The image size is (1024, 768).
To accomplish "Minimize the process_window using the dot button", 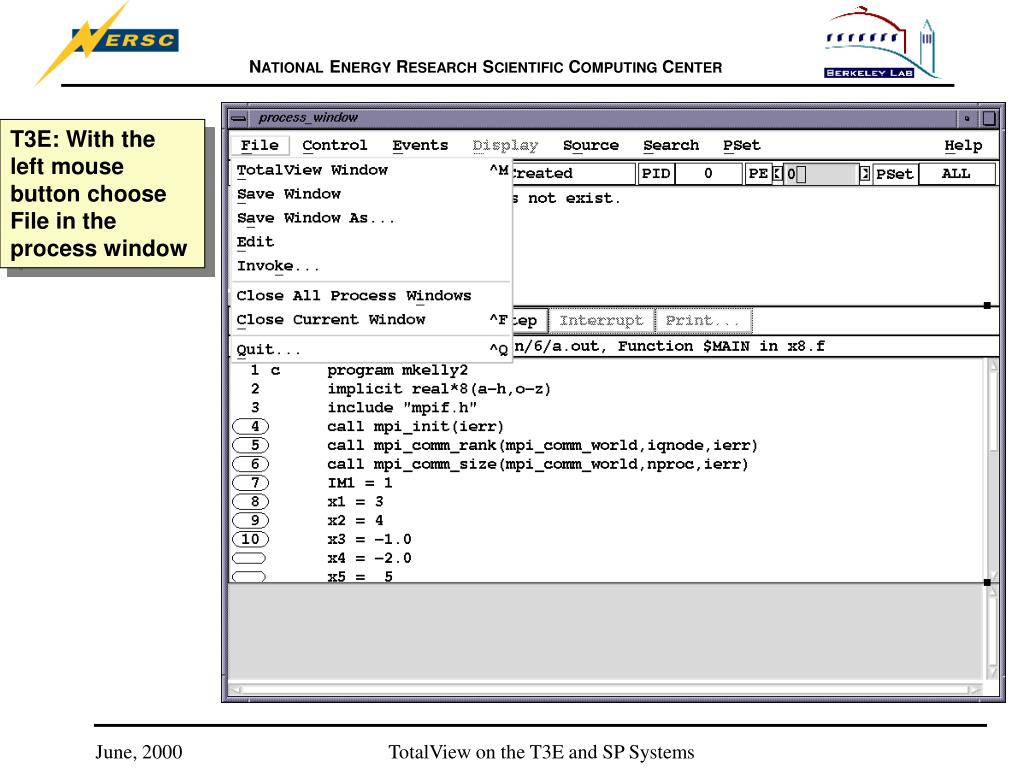I will tap(967, 118).
